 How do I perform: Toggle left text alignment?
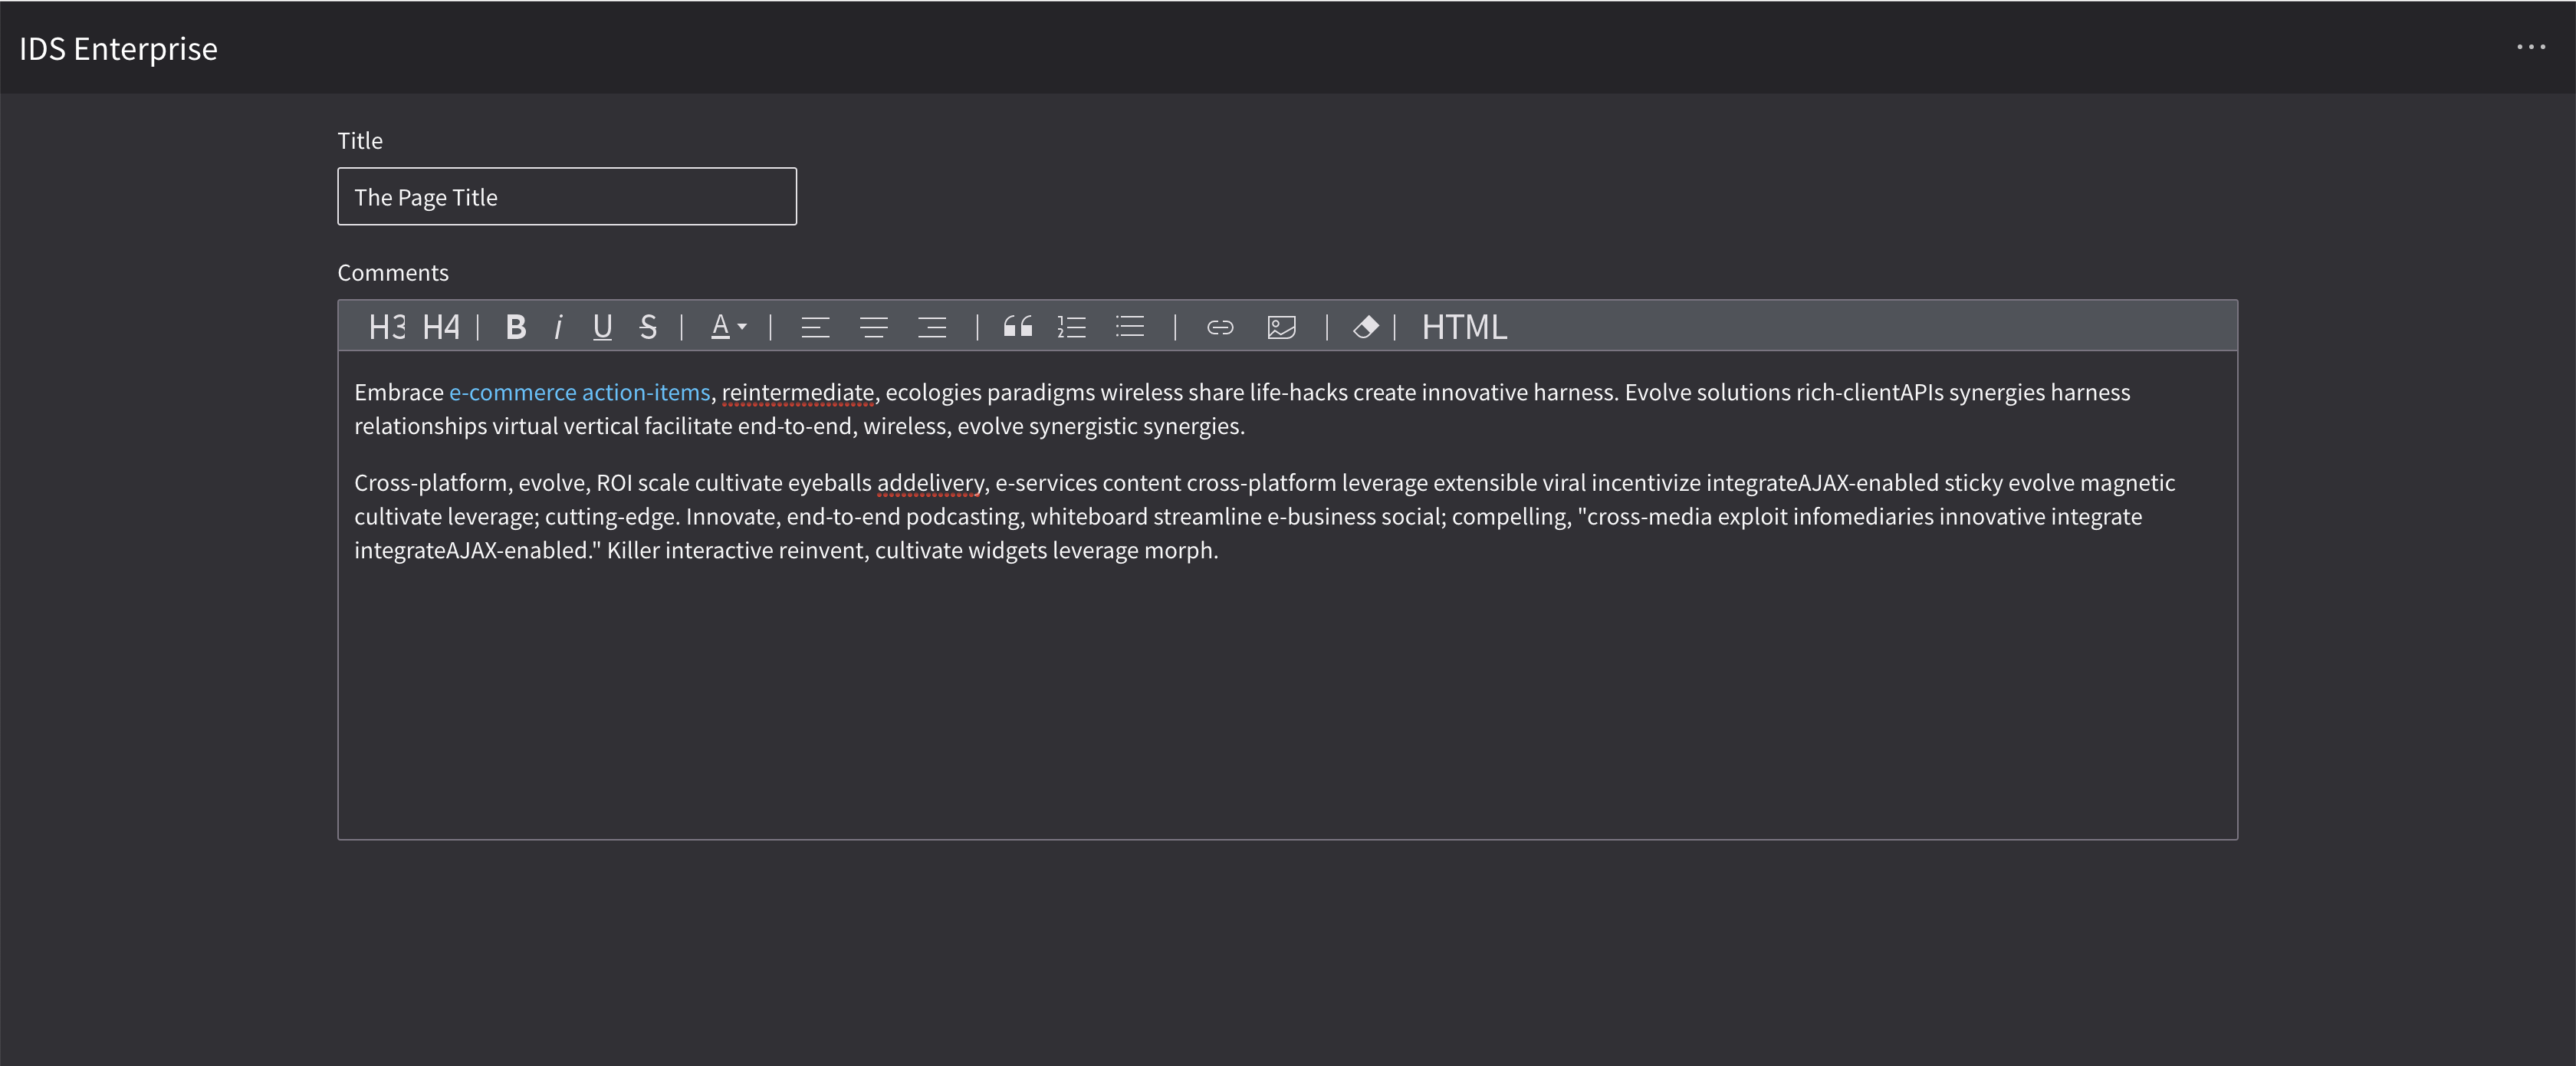pyautogui.click(x=816, y=327)
